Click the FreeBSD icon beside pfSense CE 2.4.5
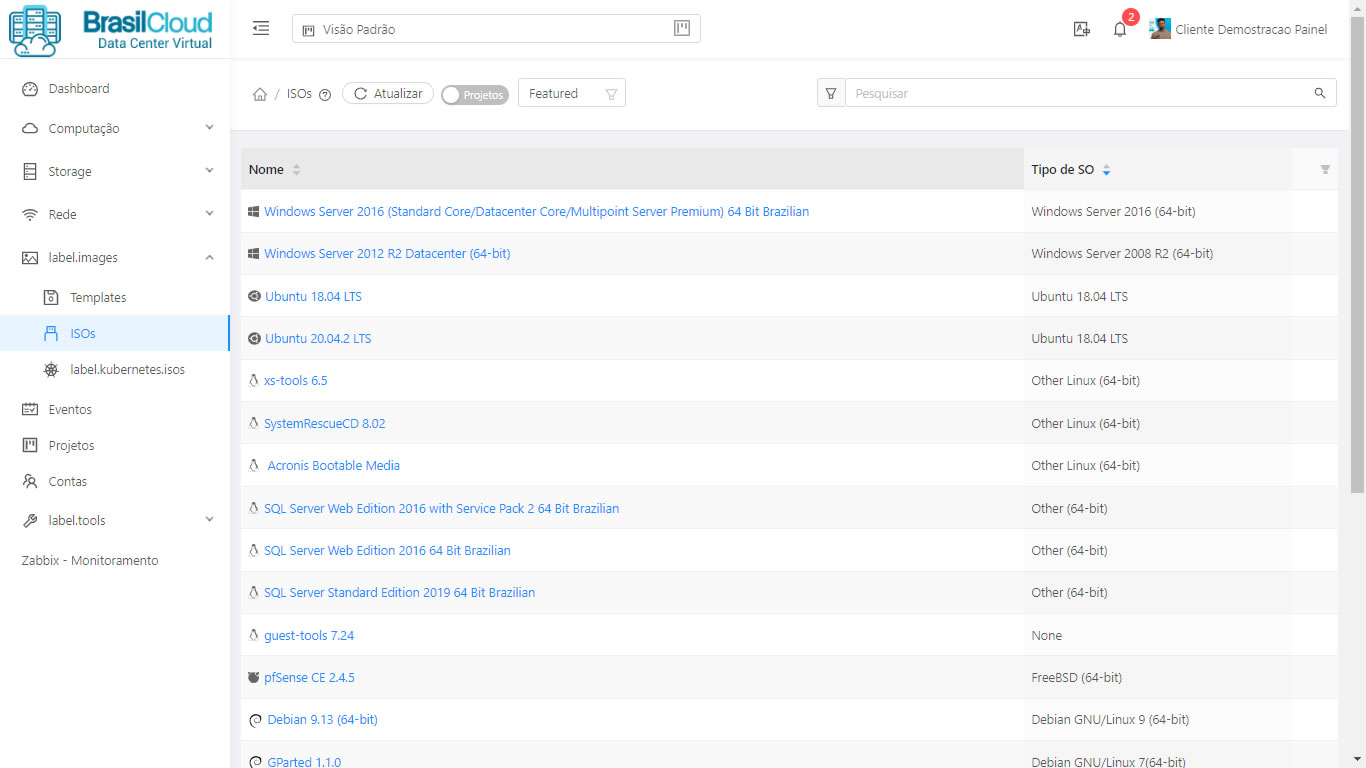This screenshot has height=768, width=1366. [254, 677]
